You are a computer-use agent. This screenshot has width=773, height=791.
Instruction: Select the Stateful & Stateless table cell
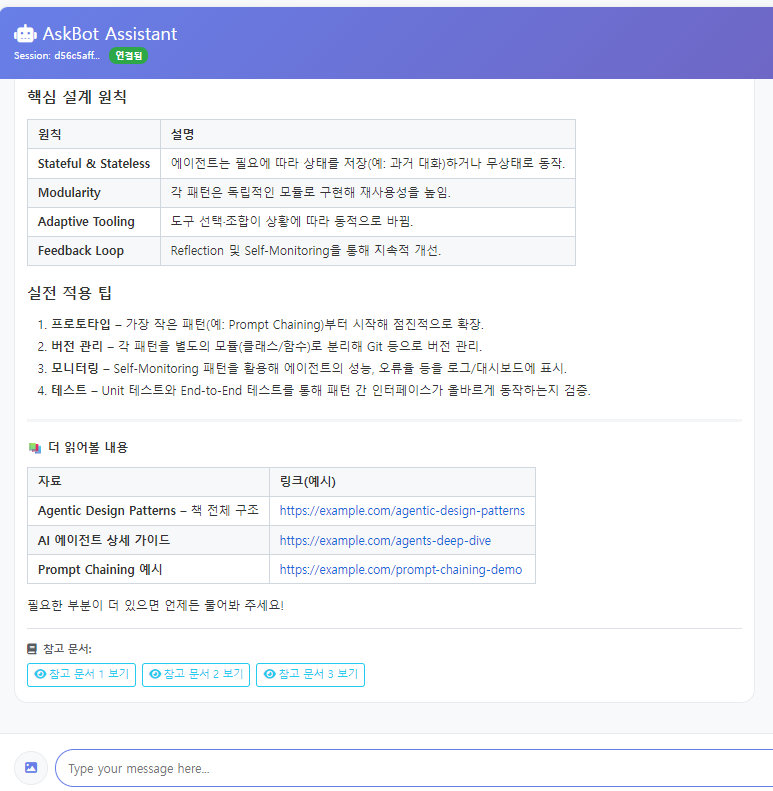(94, 164)
